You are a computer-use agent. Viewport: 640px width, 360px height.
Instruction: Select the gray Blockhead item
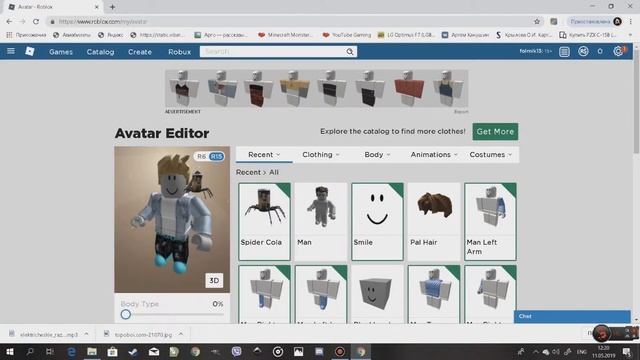(x=377, y=294)
